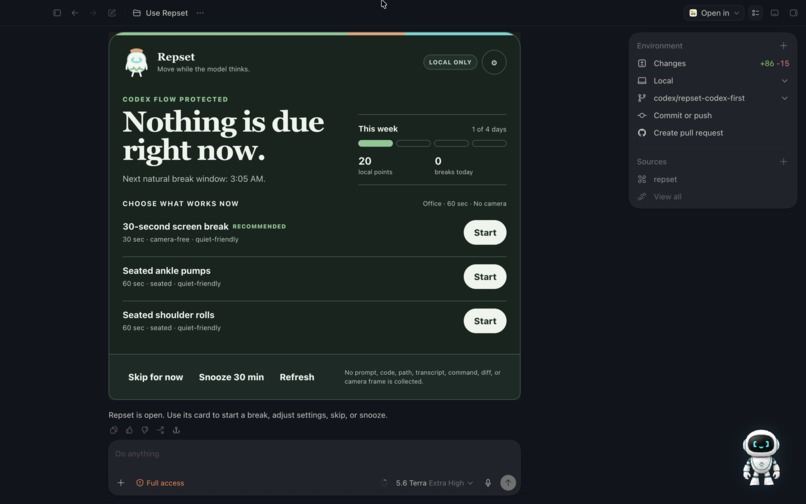Click the Sources section header
Viewport: 806px width, 504px height.
[x=651, y=161]
